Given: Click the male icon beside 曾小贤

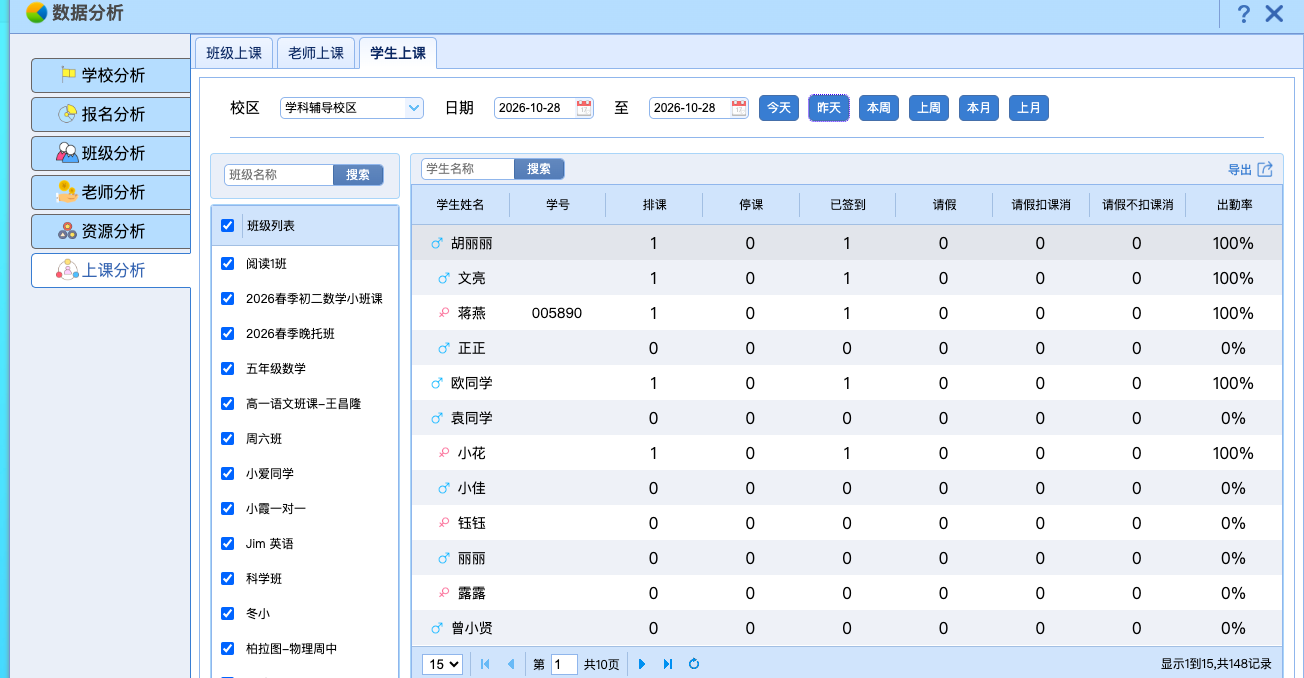Looking at the screenshot, I should [x=436, y=628].
